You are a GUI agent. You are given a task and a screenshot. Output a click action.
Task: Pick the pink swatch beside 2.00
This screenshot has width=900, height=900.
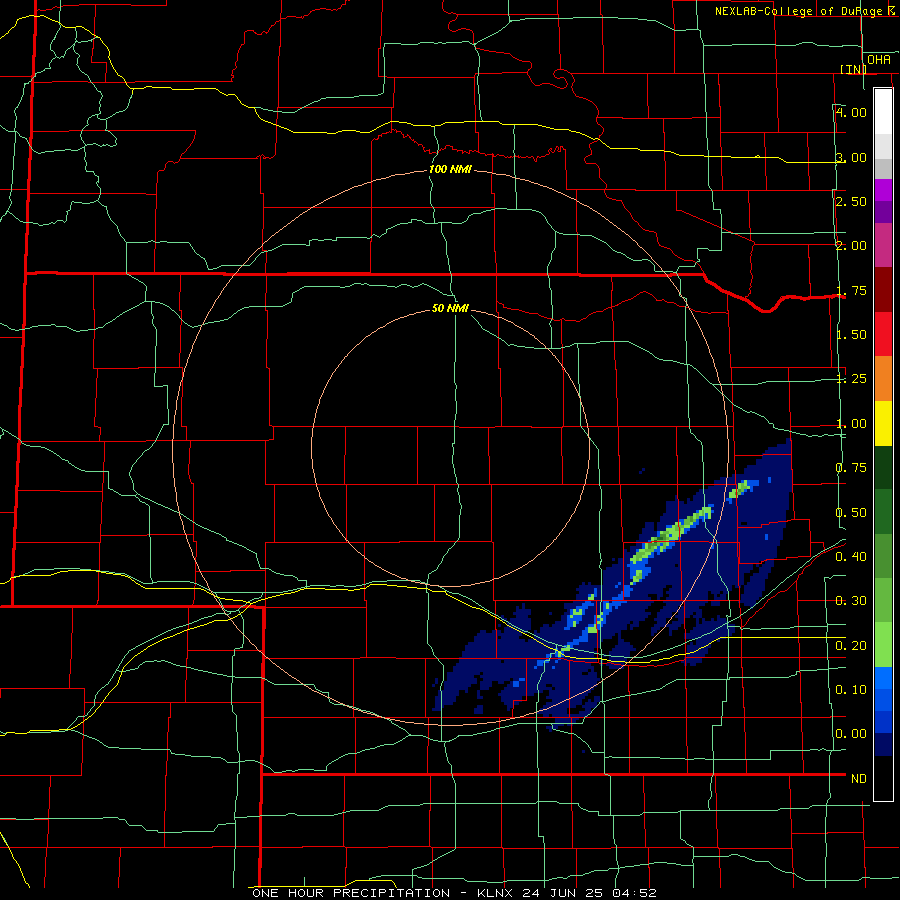point(883,246)
